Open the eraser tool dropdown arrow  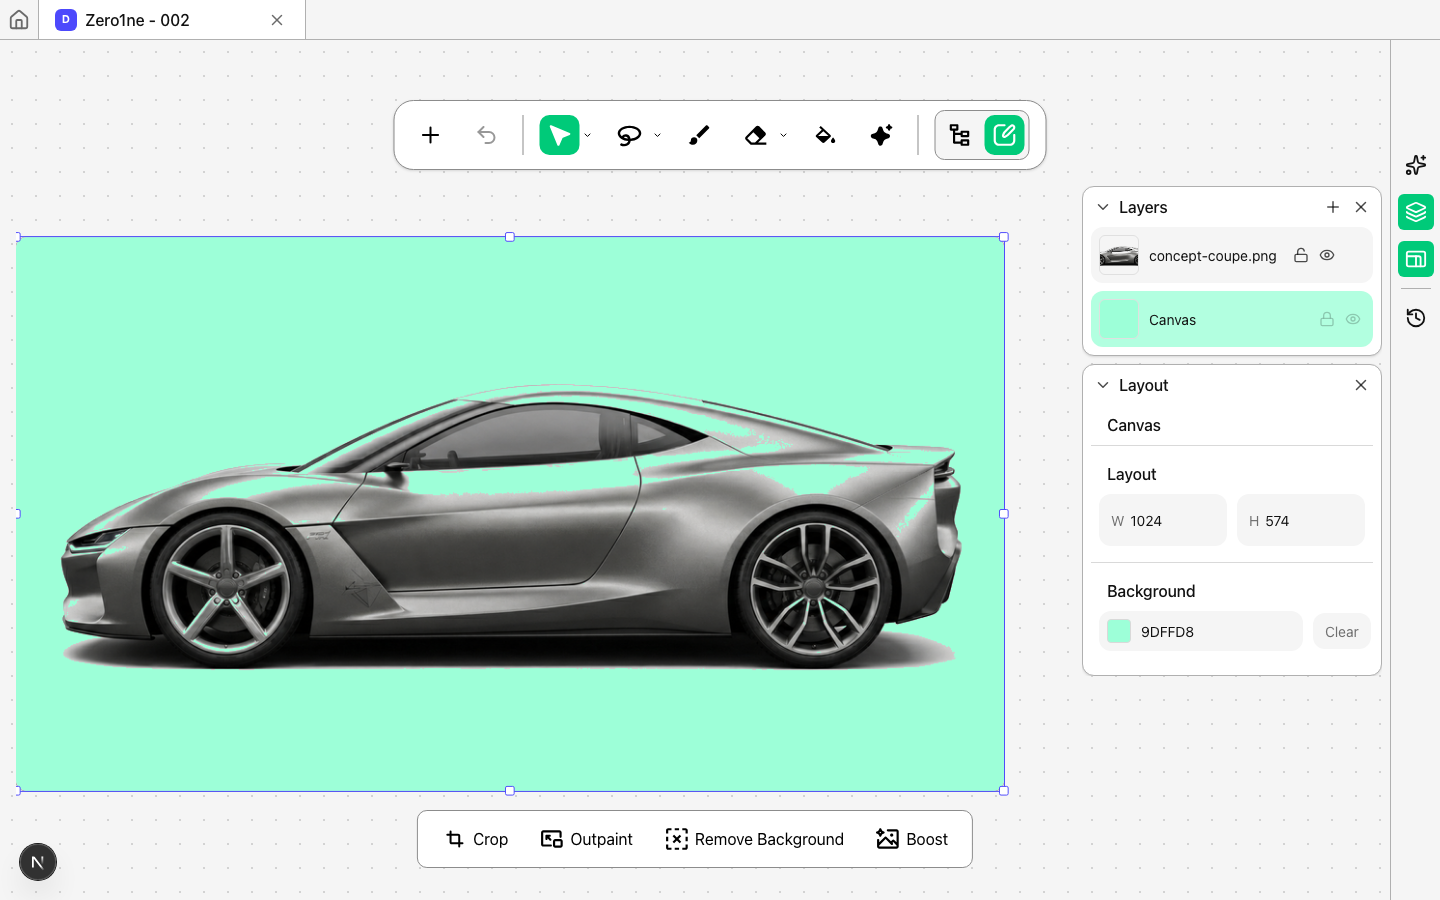[x=784, y=135]
